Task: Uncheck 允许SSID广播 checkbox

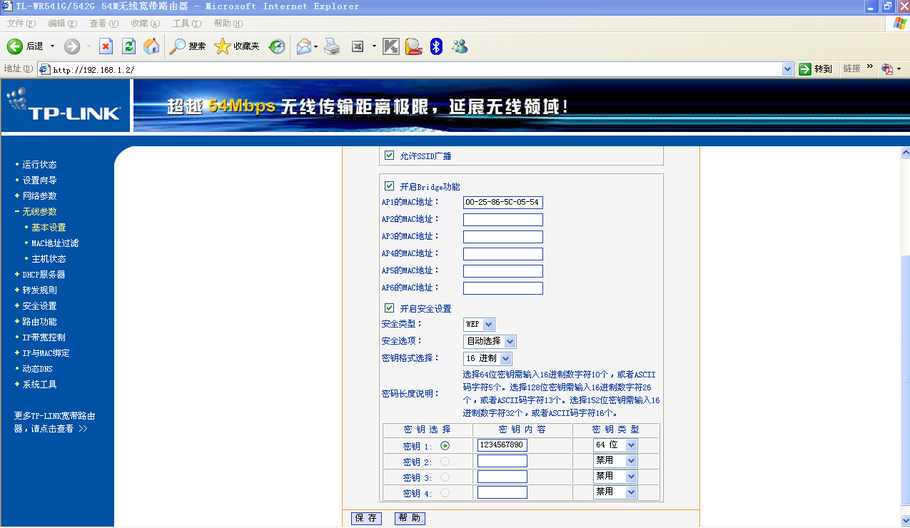Action: click(x=389, y=155)
